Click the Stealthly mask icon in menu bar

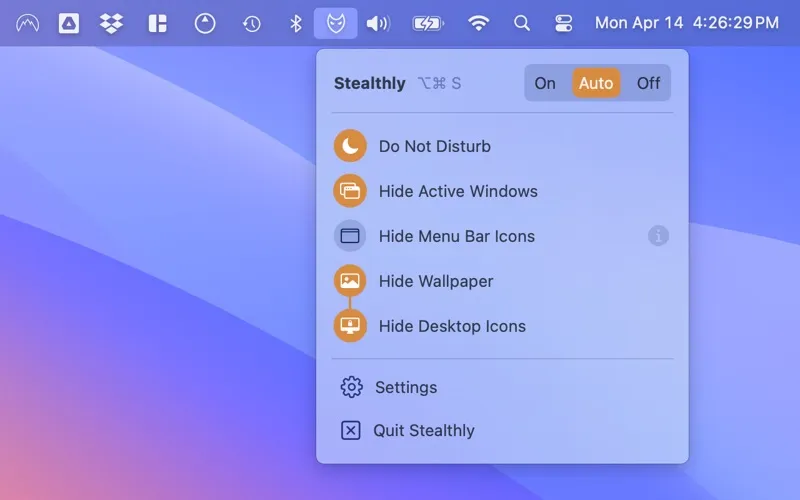(x=335, y=23)
